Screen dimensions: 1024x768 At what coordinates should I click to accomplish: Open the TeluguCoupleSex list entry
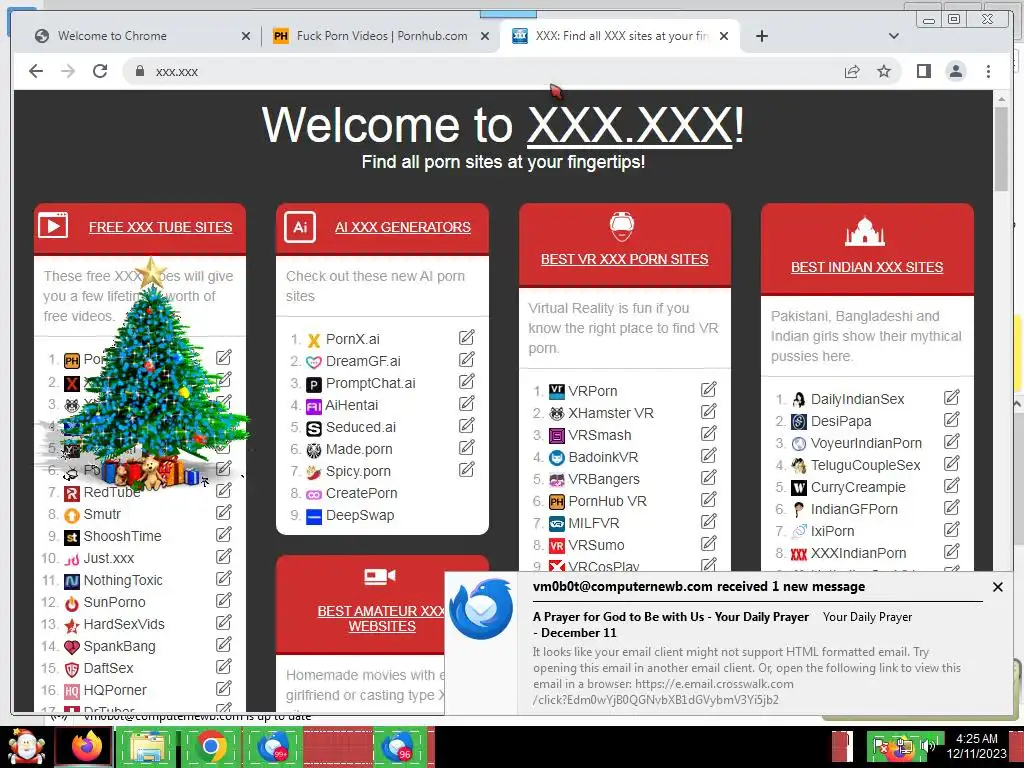point(865,465)
